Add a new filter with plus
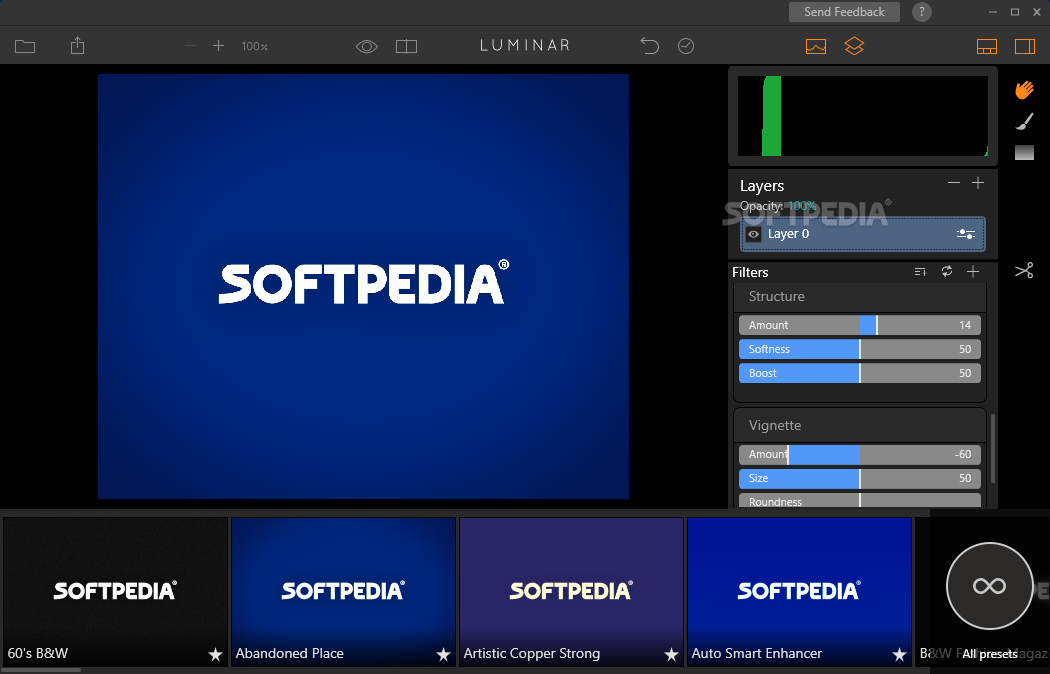Image resolution: width=1050 pixels, height=674 pixels. [973, 271]
